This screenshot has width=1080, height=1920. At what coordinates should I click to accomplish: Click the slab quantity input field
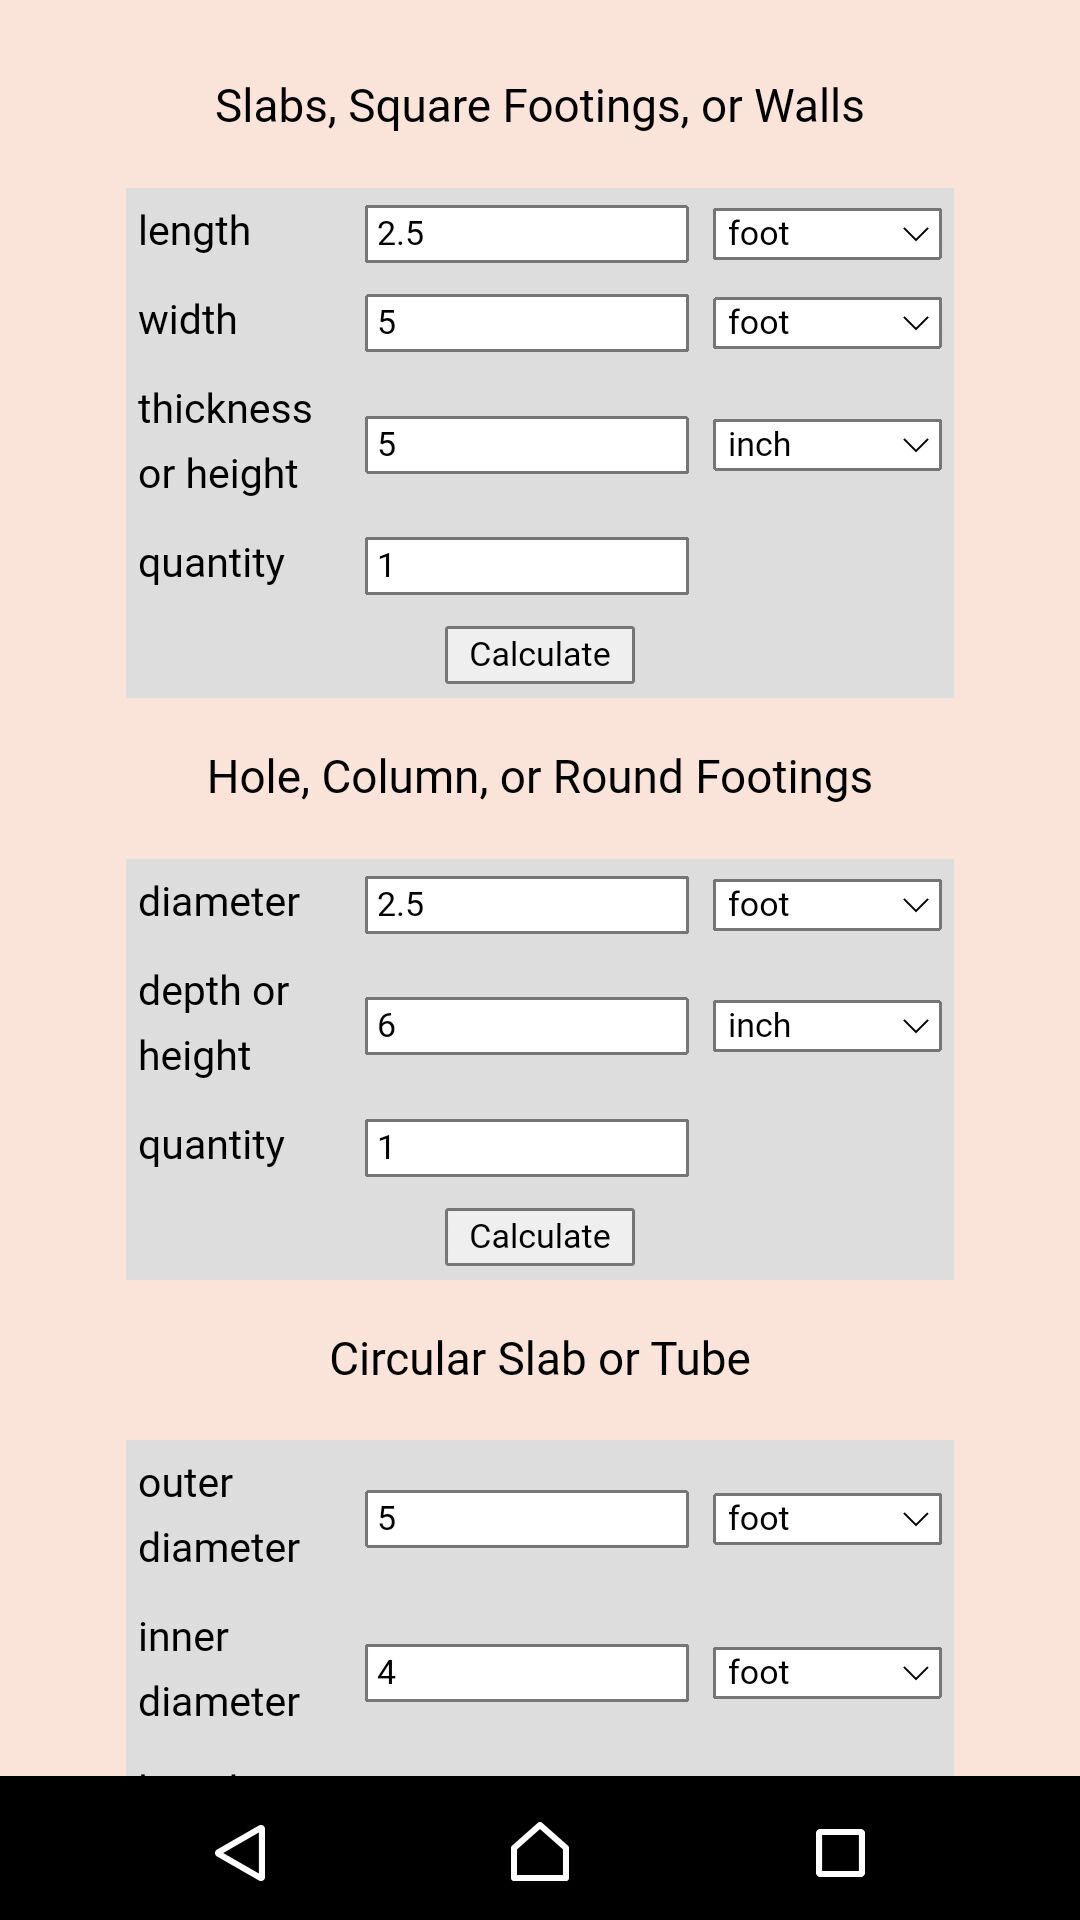(x=527, y=566)
